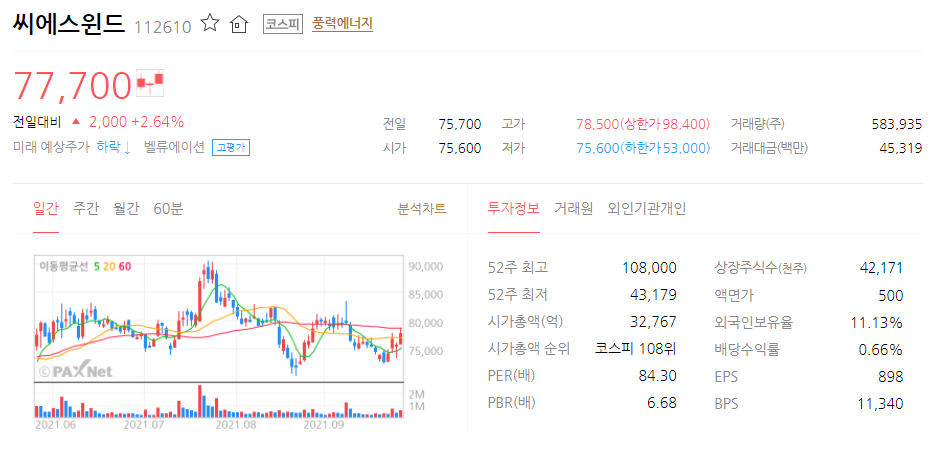
Task: Click the 씨에스윈드 stock name heading
Action: (69, 24)
